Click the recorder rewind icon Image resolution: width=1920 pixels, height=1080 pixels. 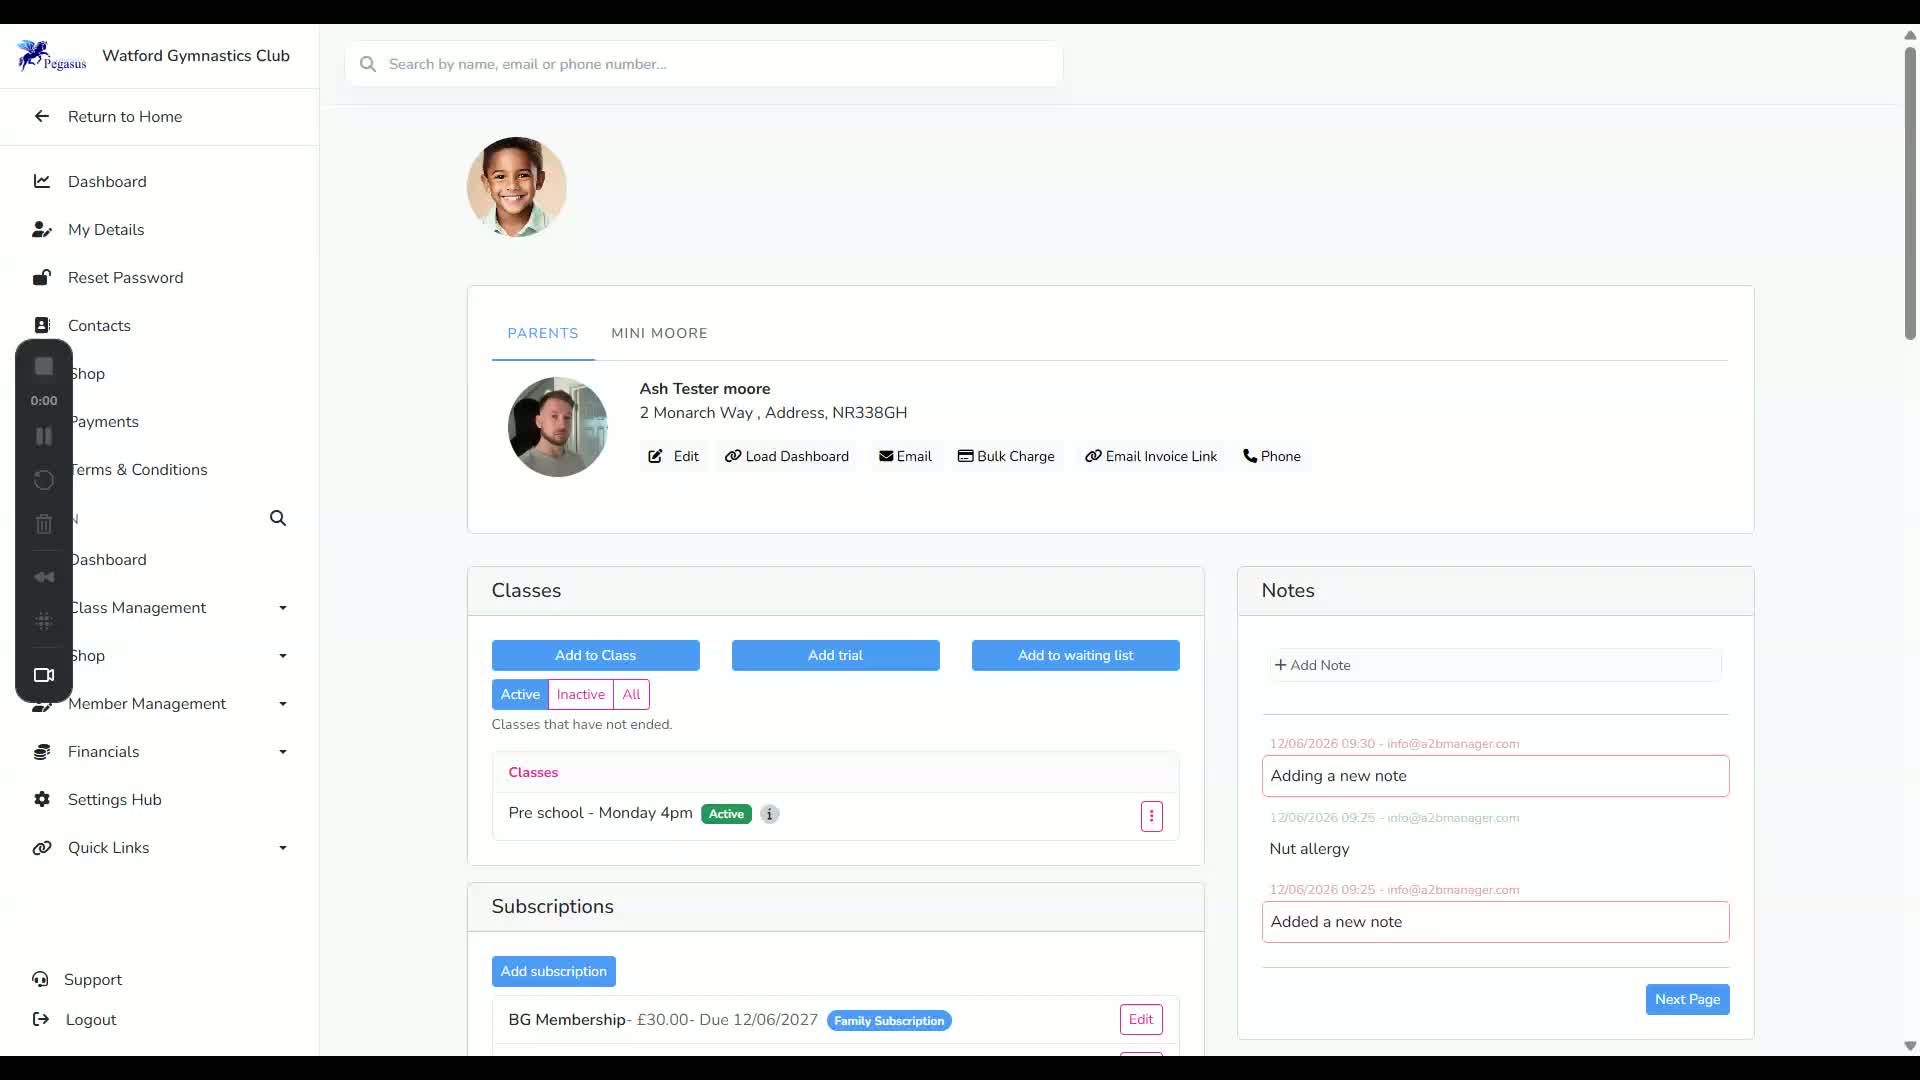pos(44,577)
